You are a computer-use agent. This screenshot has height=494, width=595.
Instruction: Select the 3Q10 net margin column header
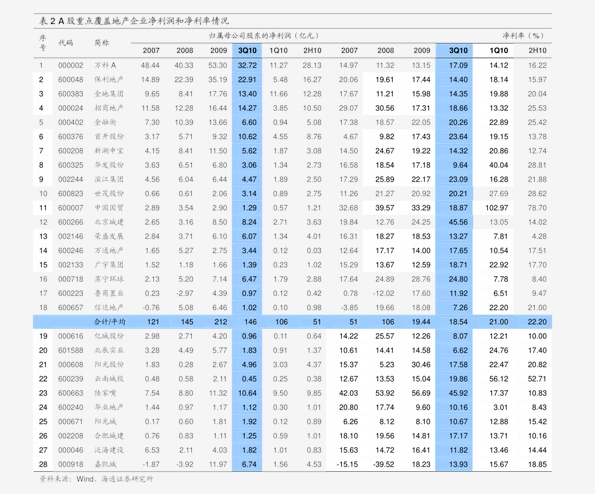[x=458, y=50]
